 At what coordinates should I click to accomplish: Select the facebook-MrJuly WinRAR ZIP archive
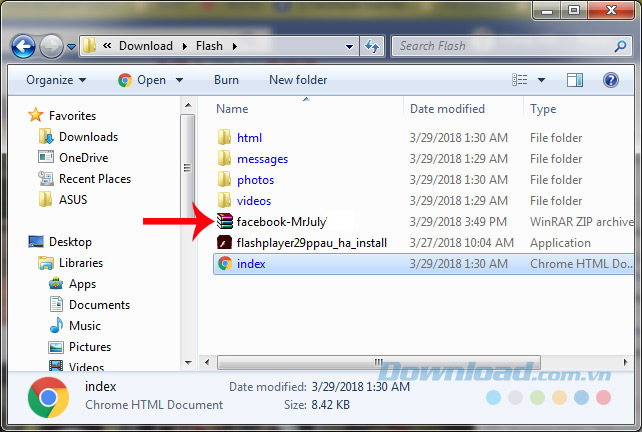281,222
